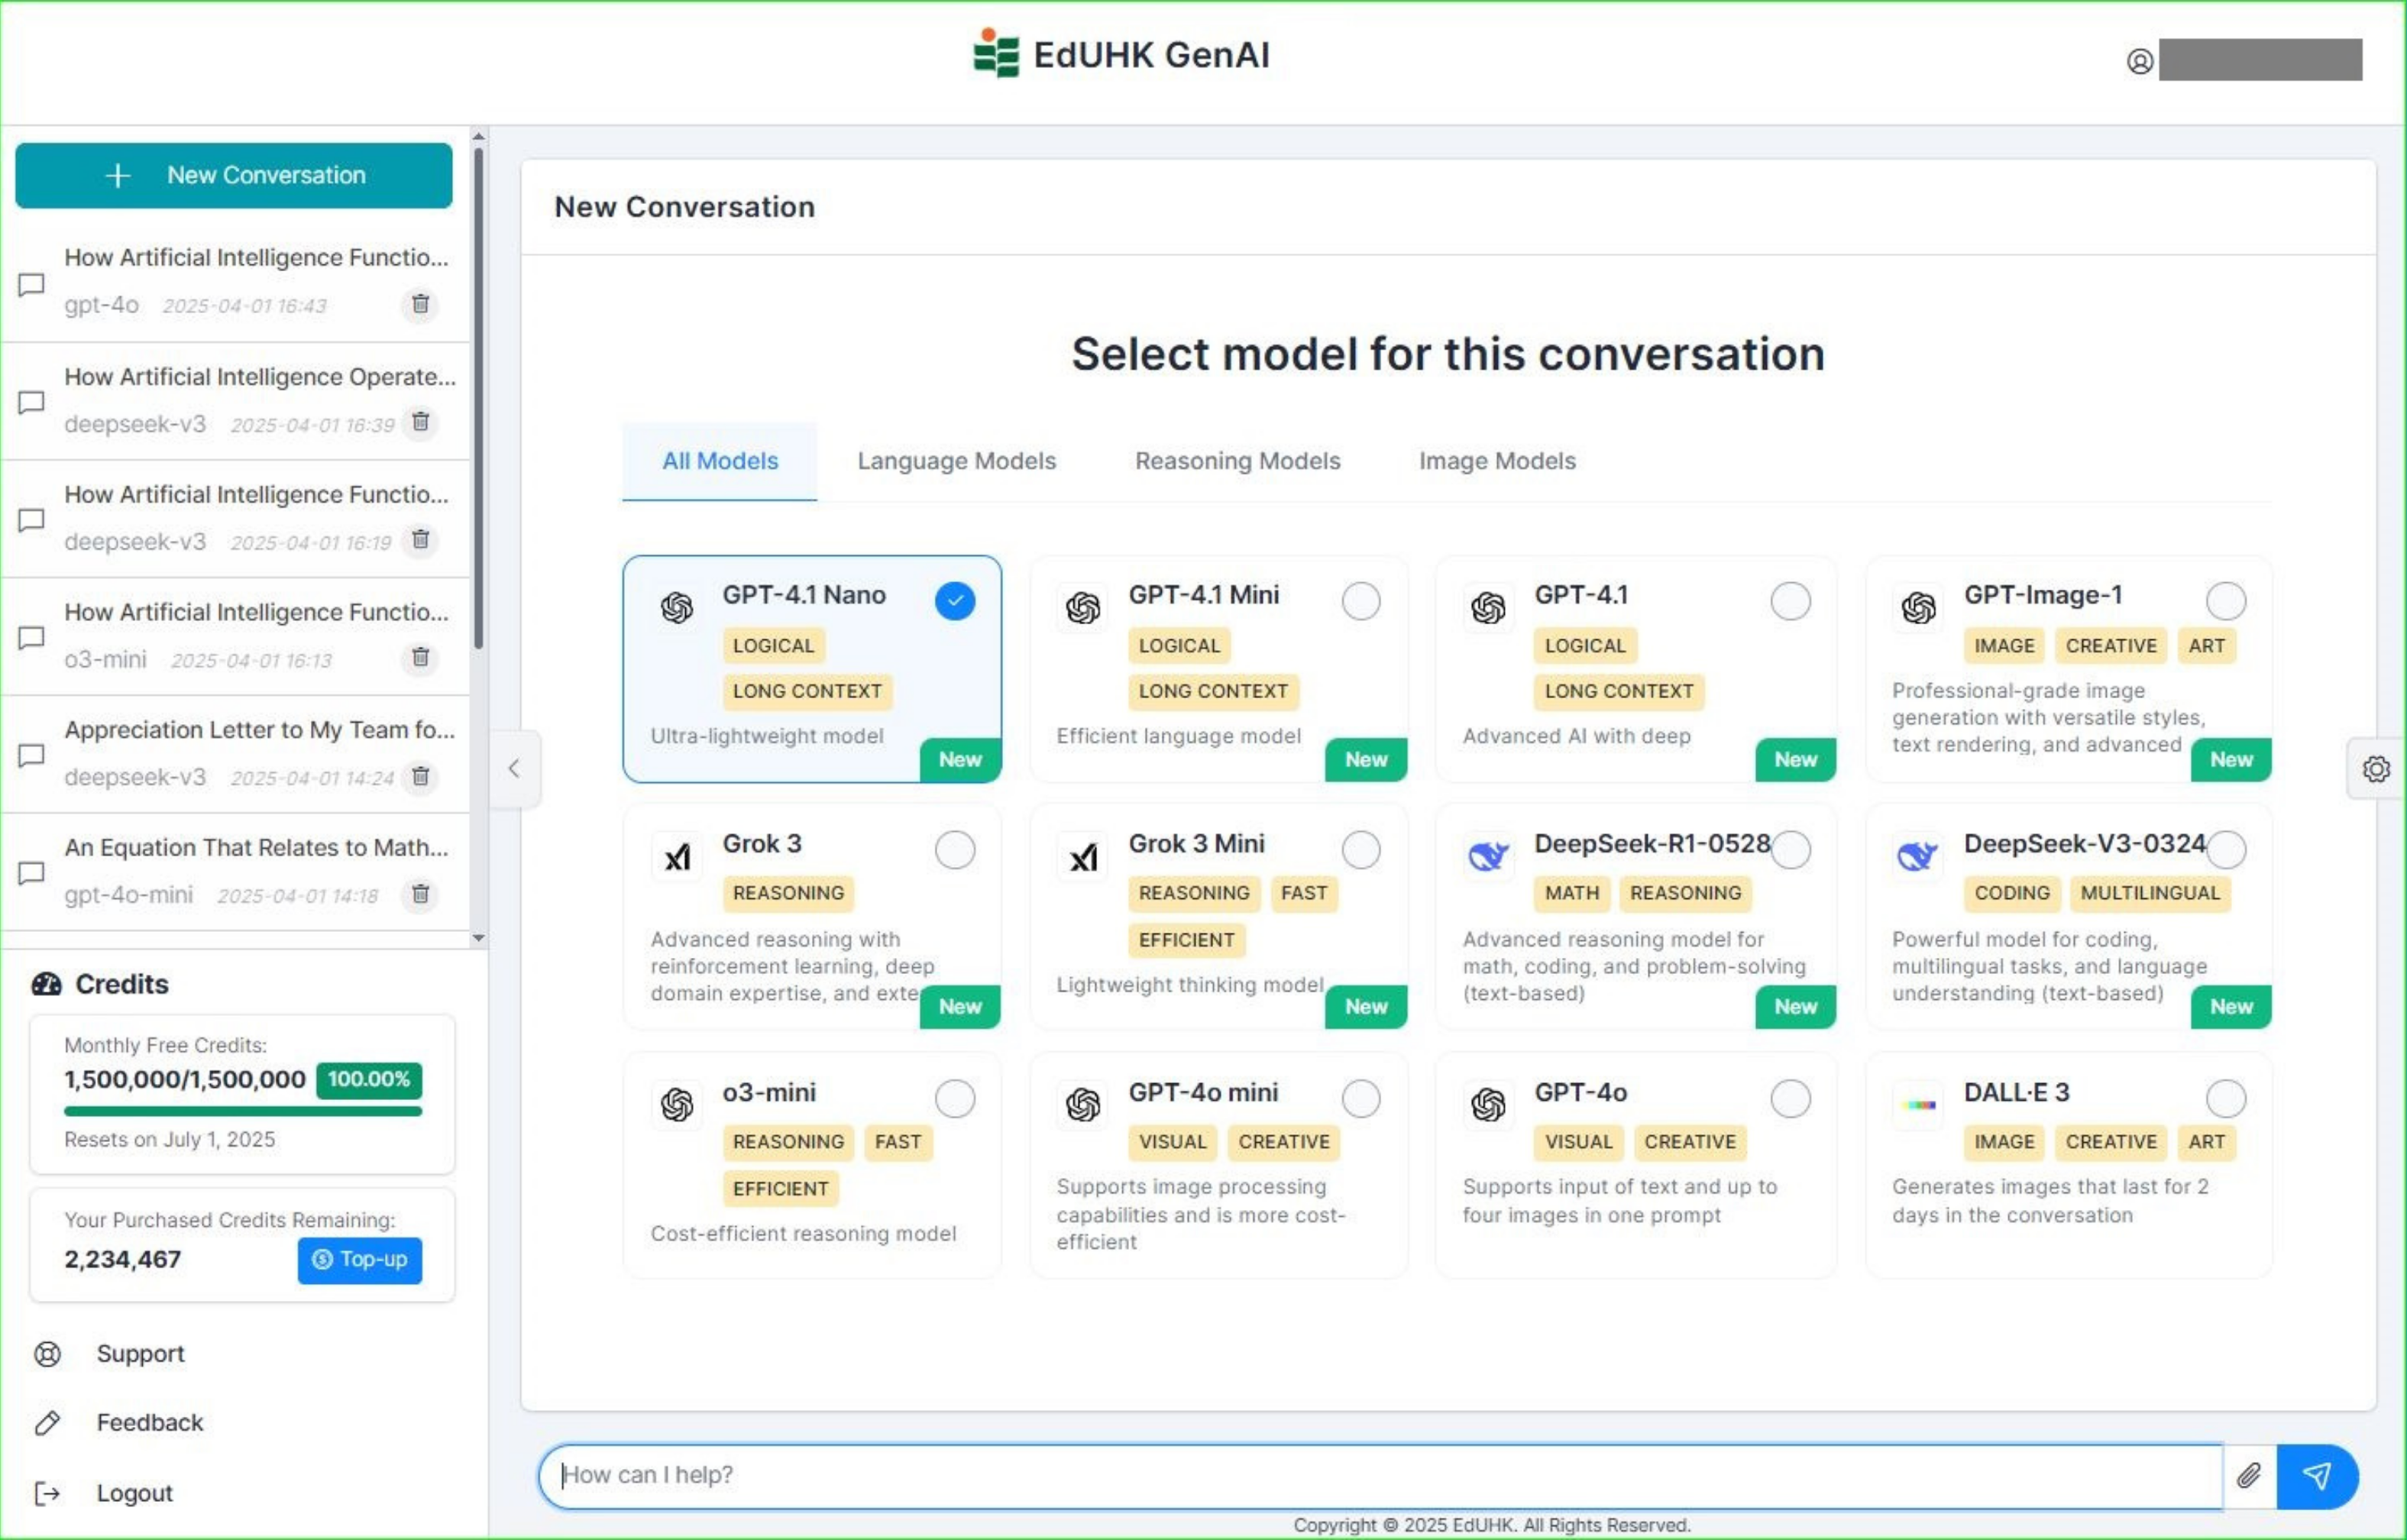Click the Grok 3 Mini xAI logo
The height and width of the screenshot is (1540, 2407).
point(1083,856)
